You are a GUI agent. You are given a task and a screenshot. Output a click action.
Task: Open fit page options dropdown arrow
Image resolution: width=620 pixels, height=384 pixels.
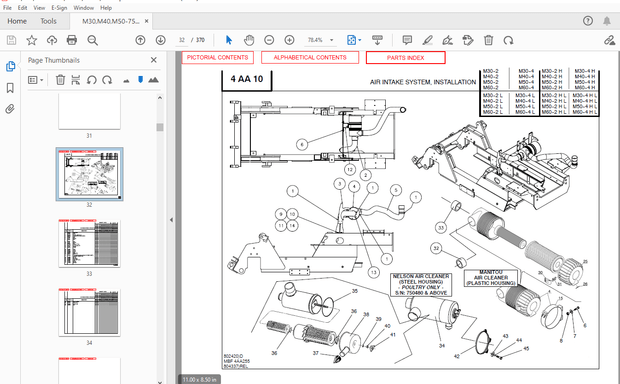[x=359, y=40]
